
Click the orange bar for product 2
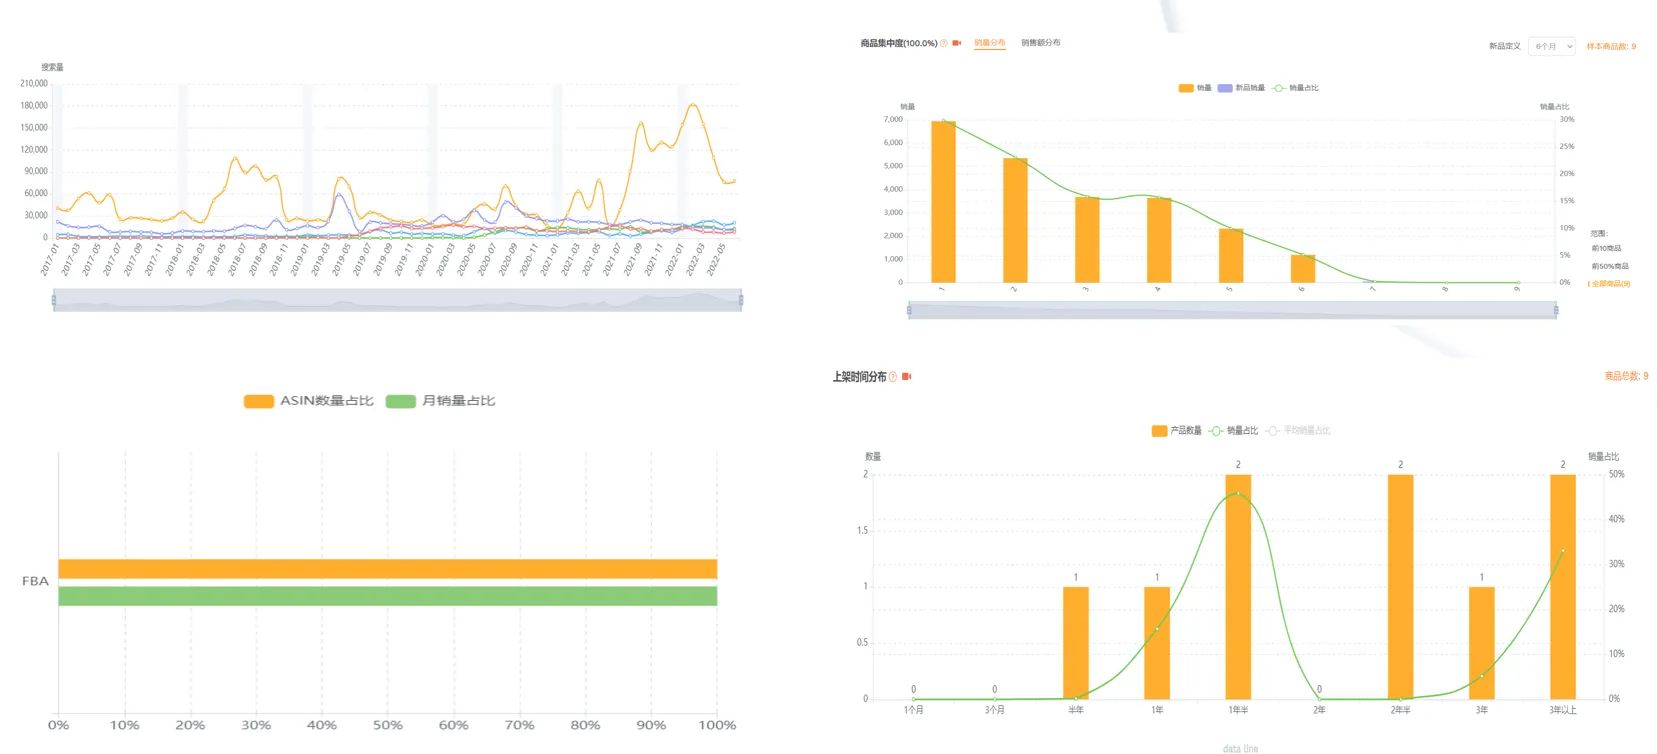pos(1015,221)
